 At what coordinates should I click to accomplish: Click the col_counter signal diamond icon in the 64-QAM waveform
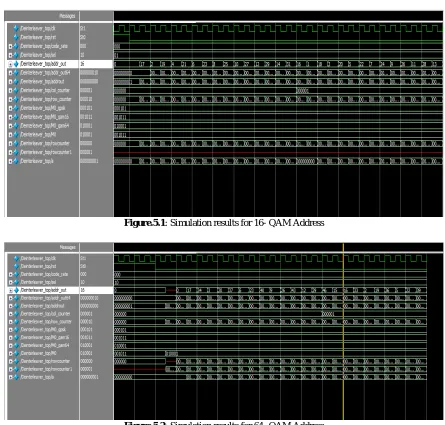tap(16, 314)
